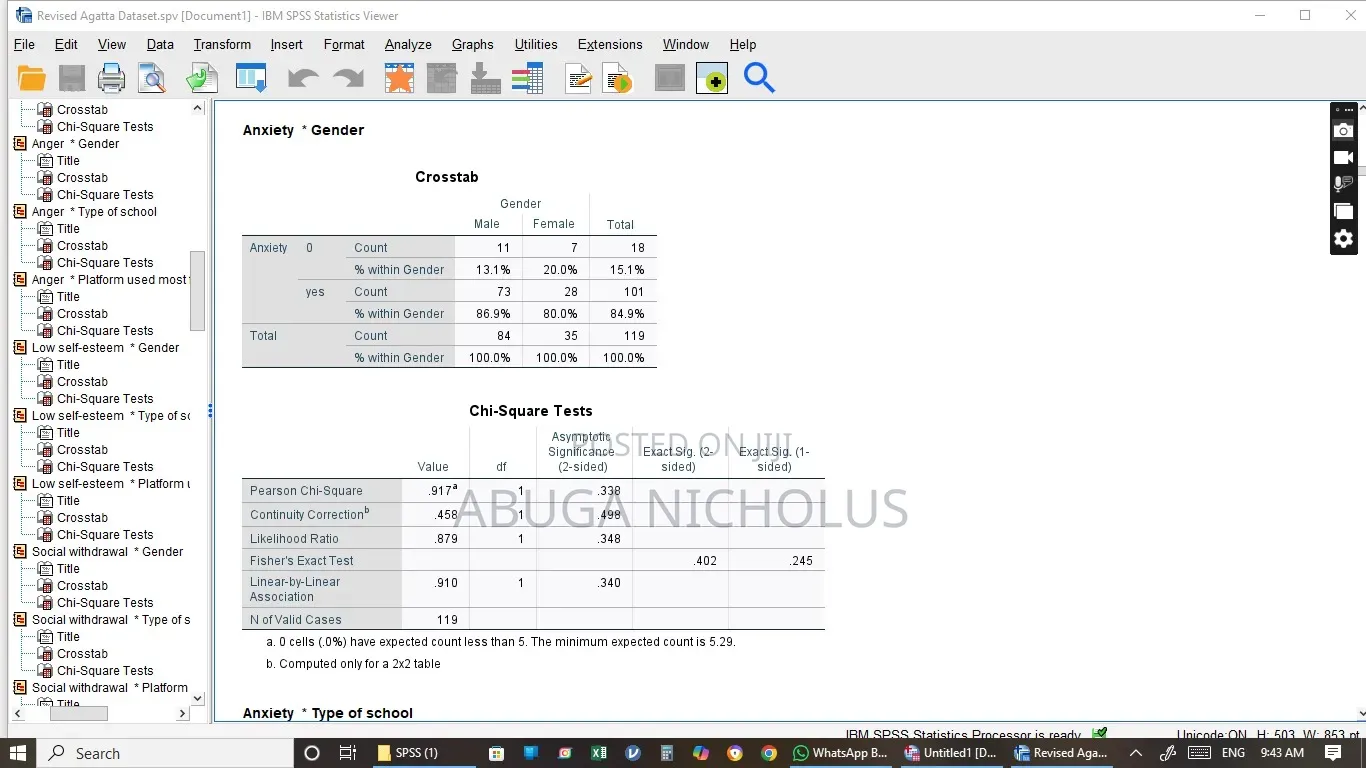Select 'Low self-esteem * Platform u' outline node
Screen dimensions: 1366x768
click(110, 484)
